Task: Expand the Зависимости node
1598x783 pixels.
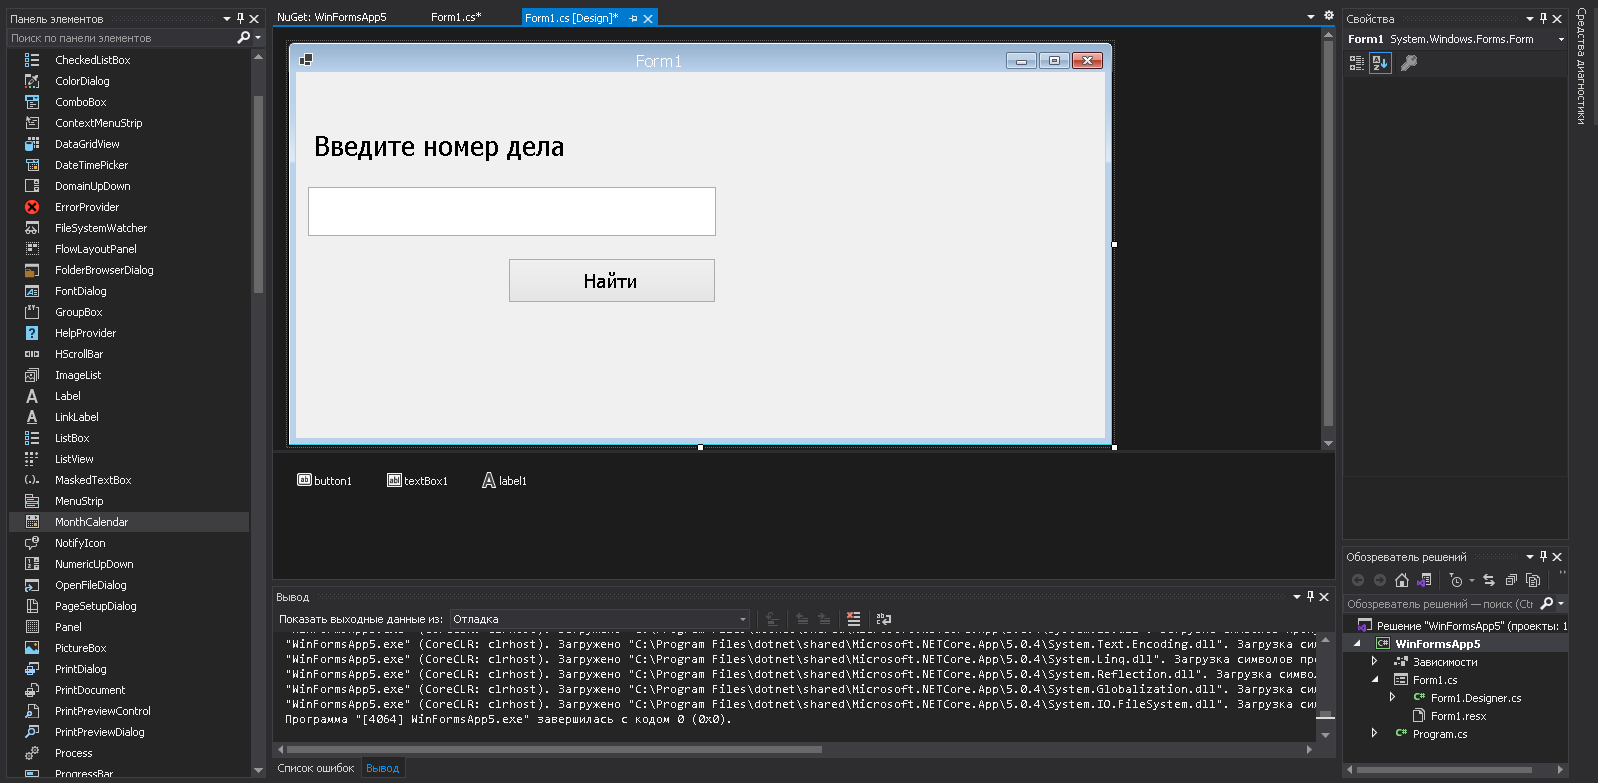Action: [x=1374, y=661]
